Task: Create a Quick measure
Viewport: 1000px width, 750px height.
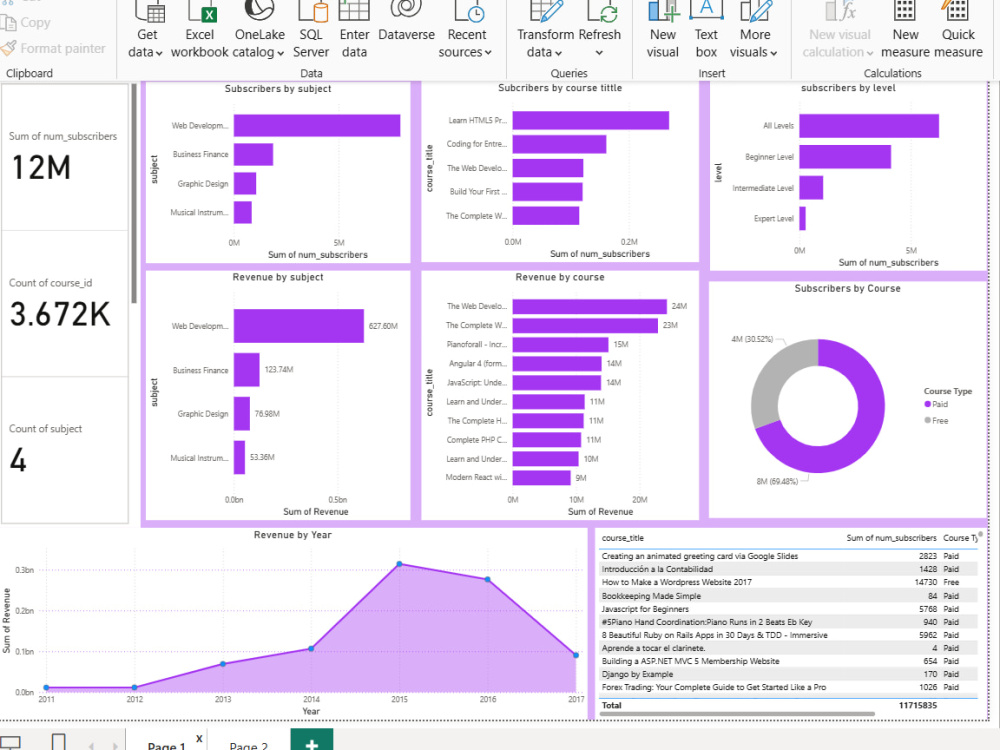Action: [958, 31]
